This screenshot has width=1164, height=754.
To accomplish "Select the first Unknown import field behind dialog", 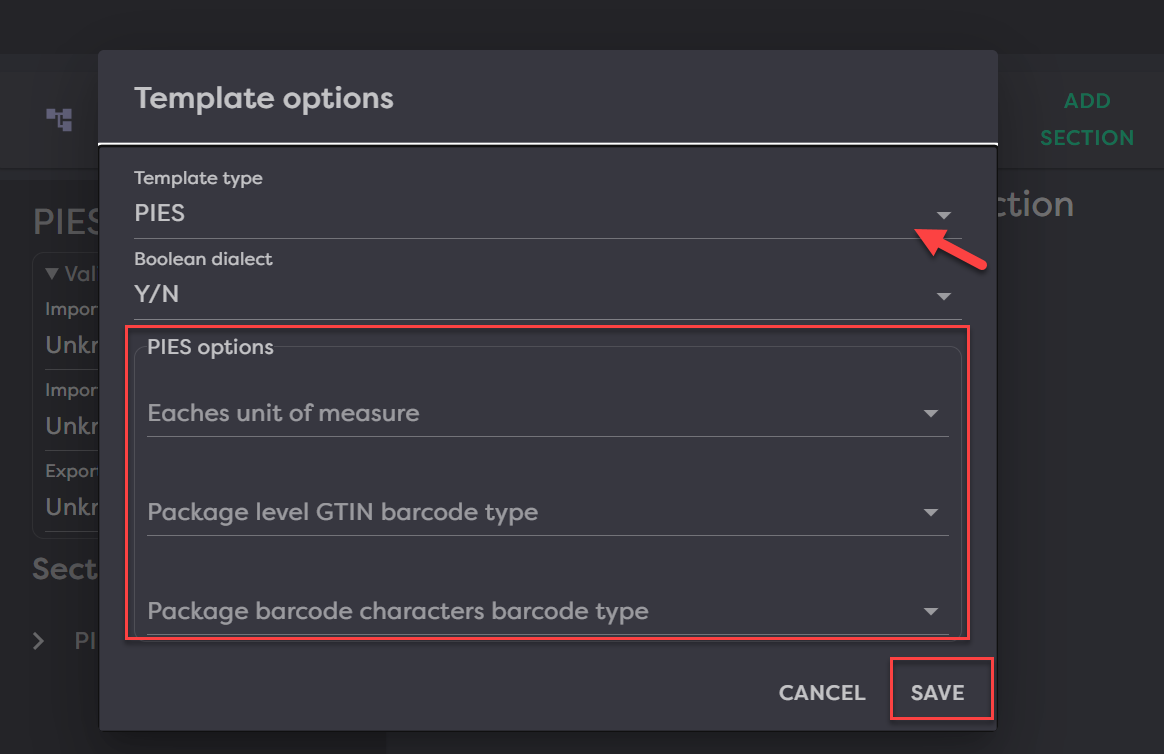I will (72, 345).
